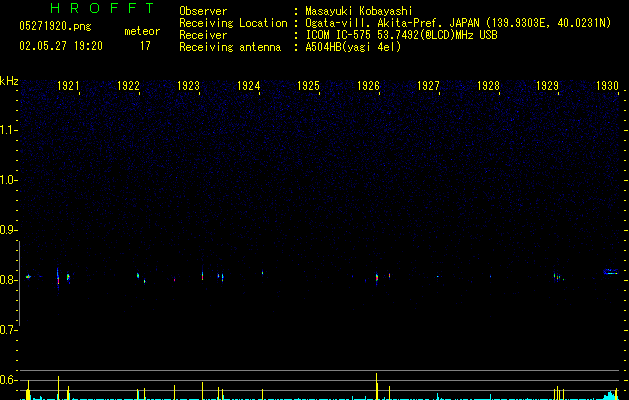Screen dimensions: 629x400
Task: Click the meteor count 17
Action: click(x=145, y=46)
